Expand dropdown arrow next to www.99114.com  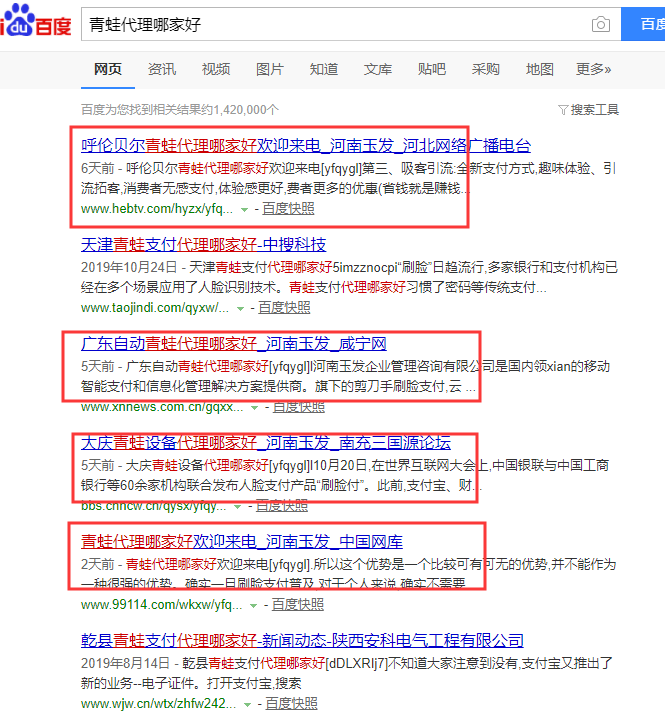[253, 606]
